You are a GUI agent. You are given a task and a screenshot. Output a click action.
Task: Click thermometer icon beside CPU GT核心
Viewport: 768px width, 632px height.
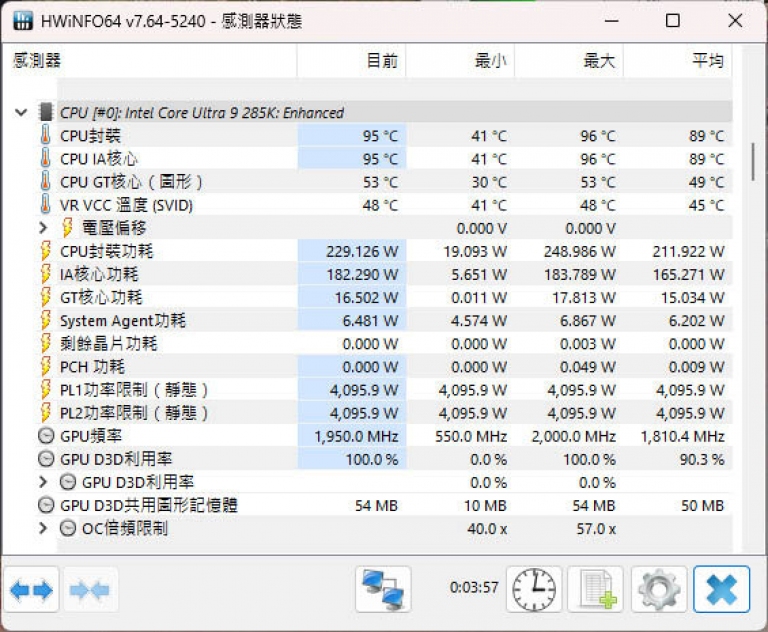pos(46,182)
